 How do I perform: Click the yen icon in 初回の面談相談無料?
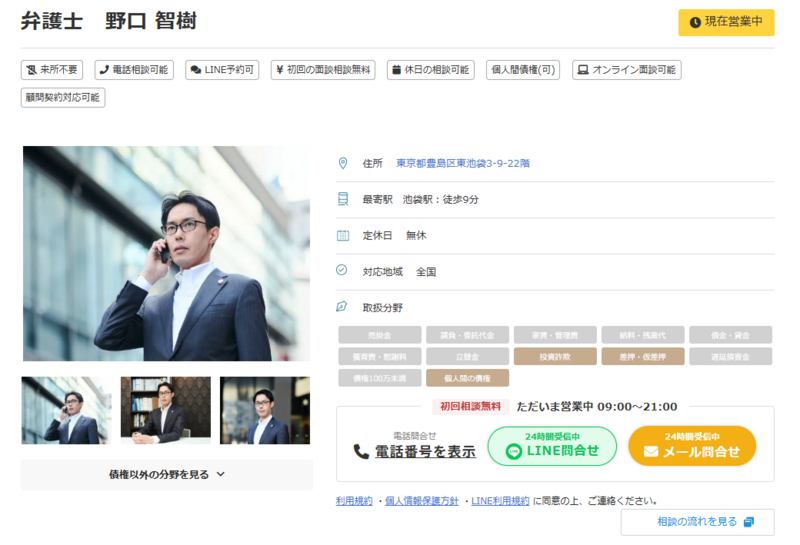tap(280, 70)
